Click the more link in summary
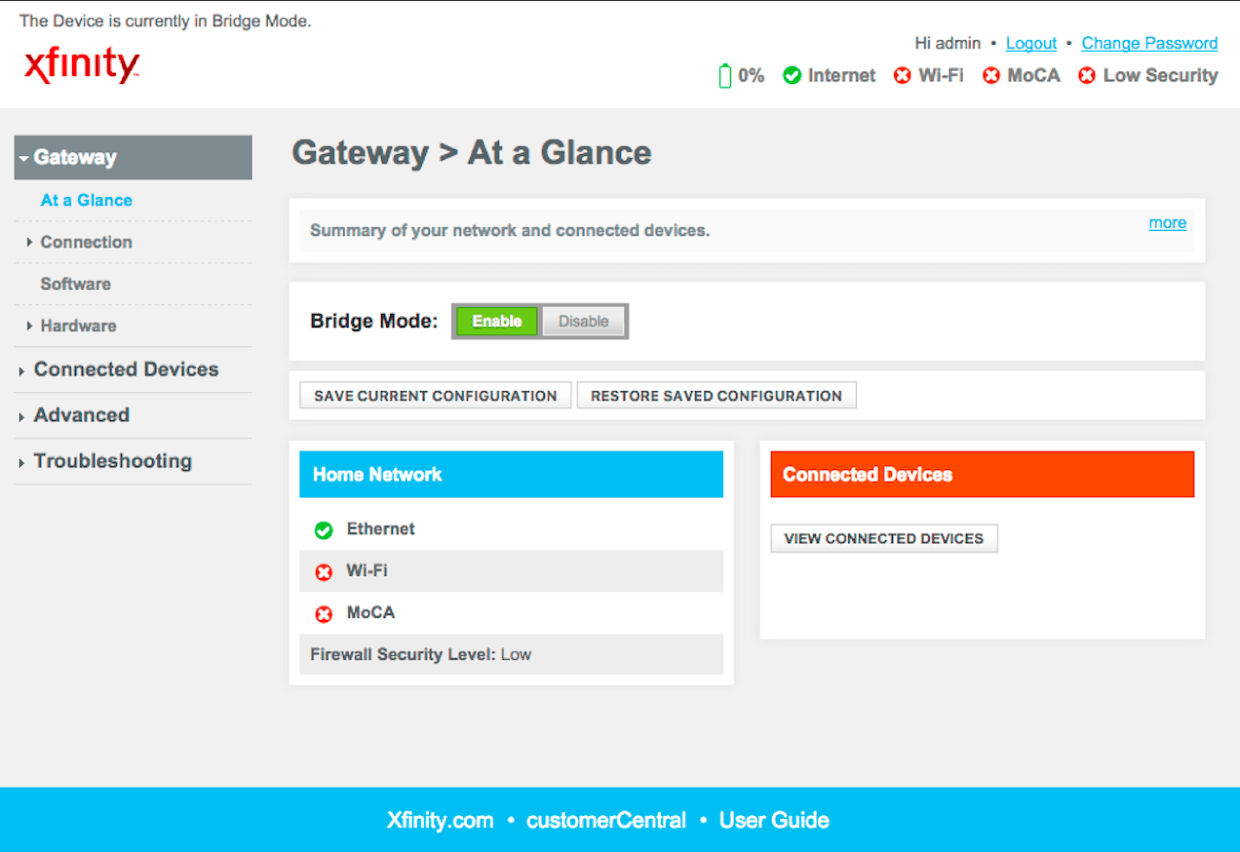Image resolution: width=1240 pixels, height=852 pixels. (x=1167, y=223)
